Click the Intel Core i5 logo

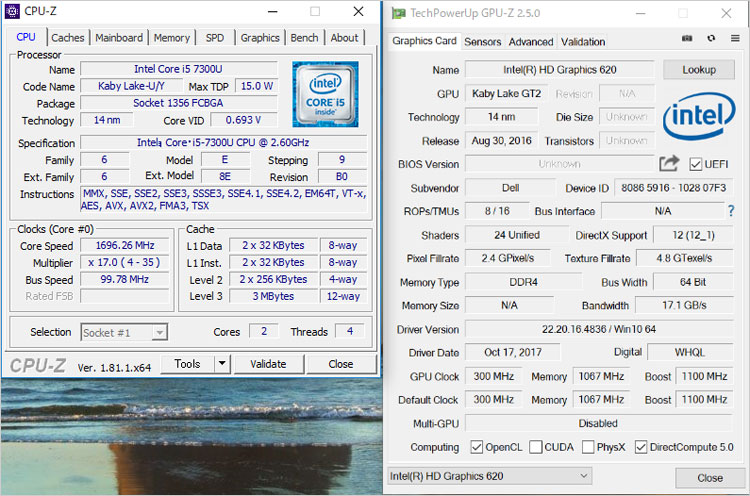point(325,94)
